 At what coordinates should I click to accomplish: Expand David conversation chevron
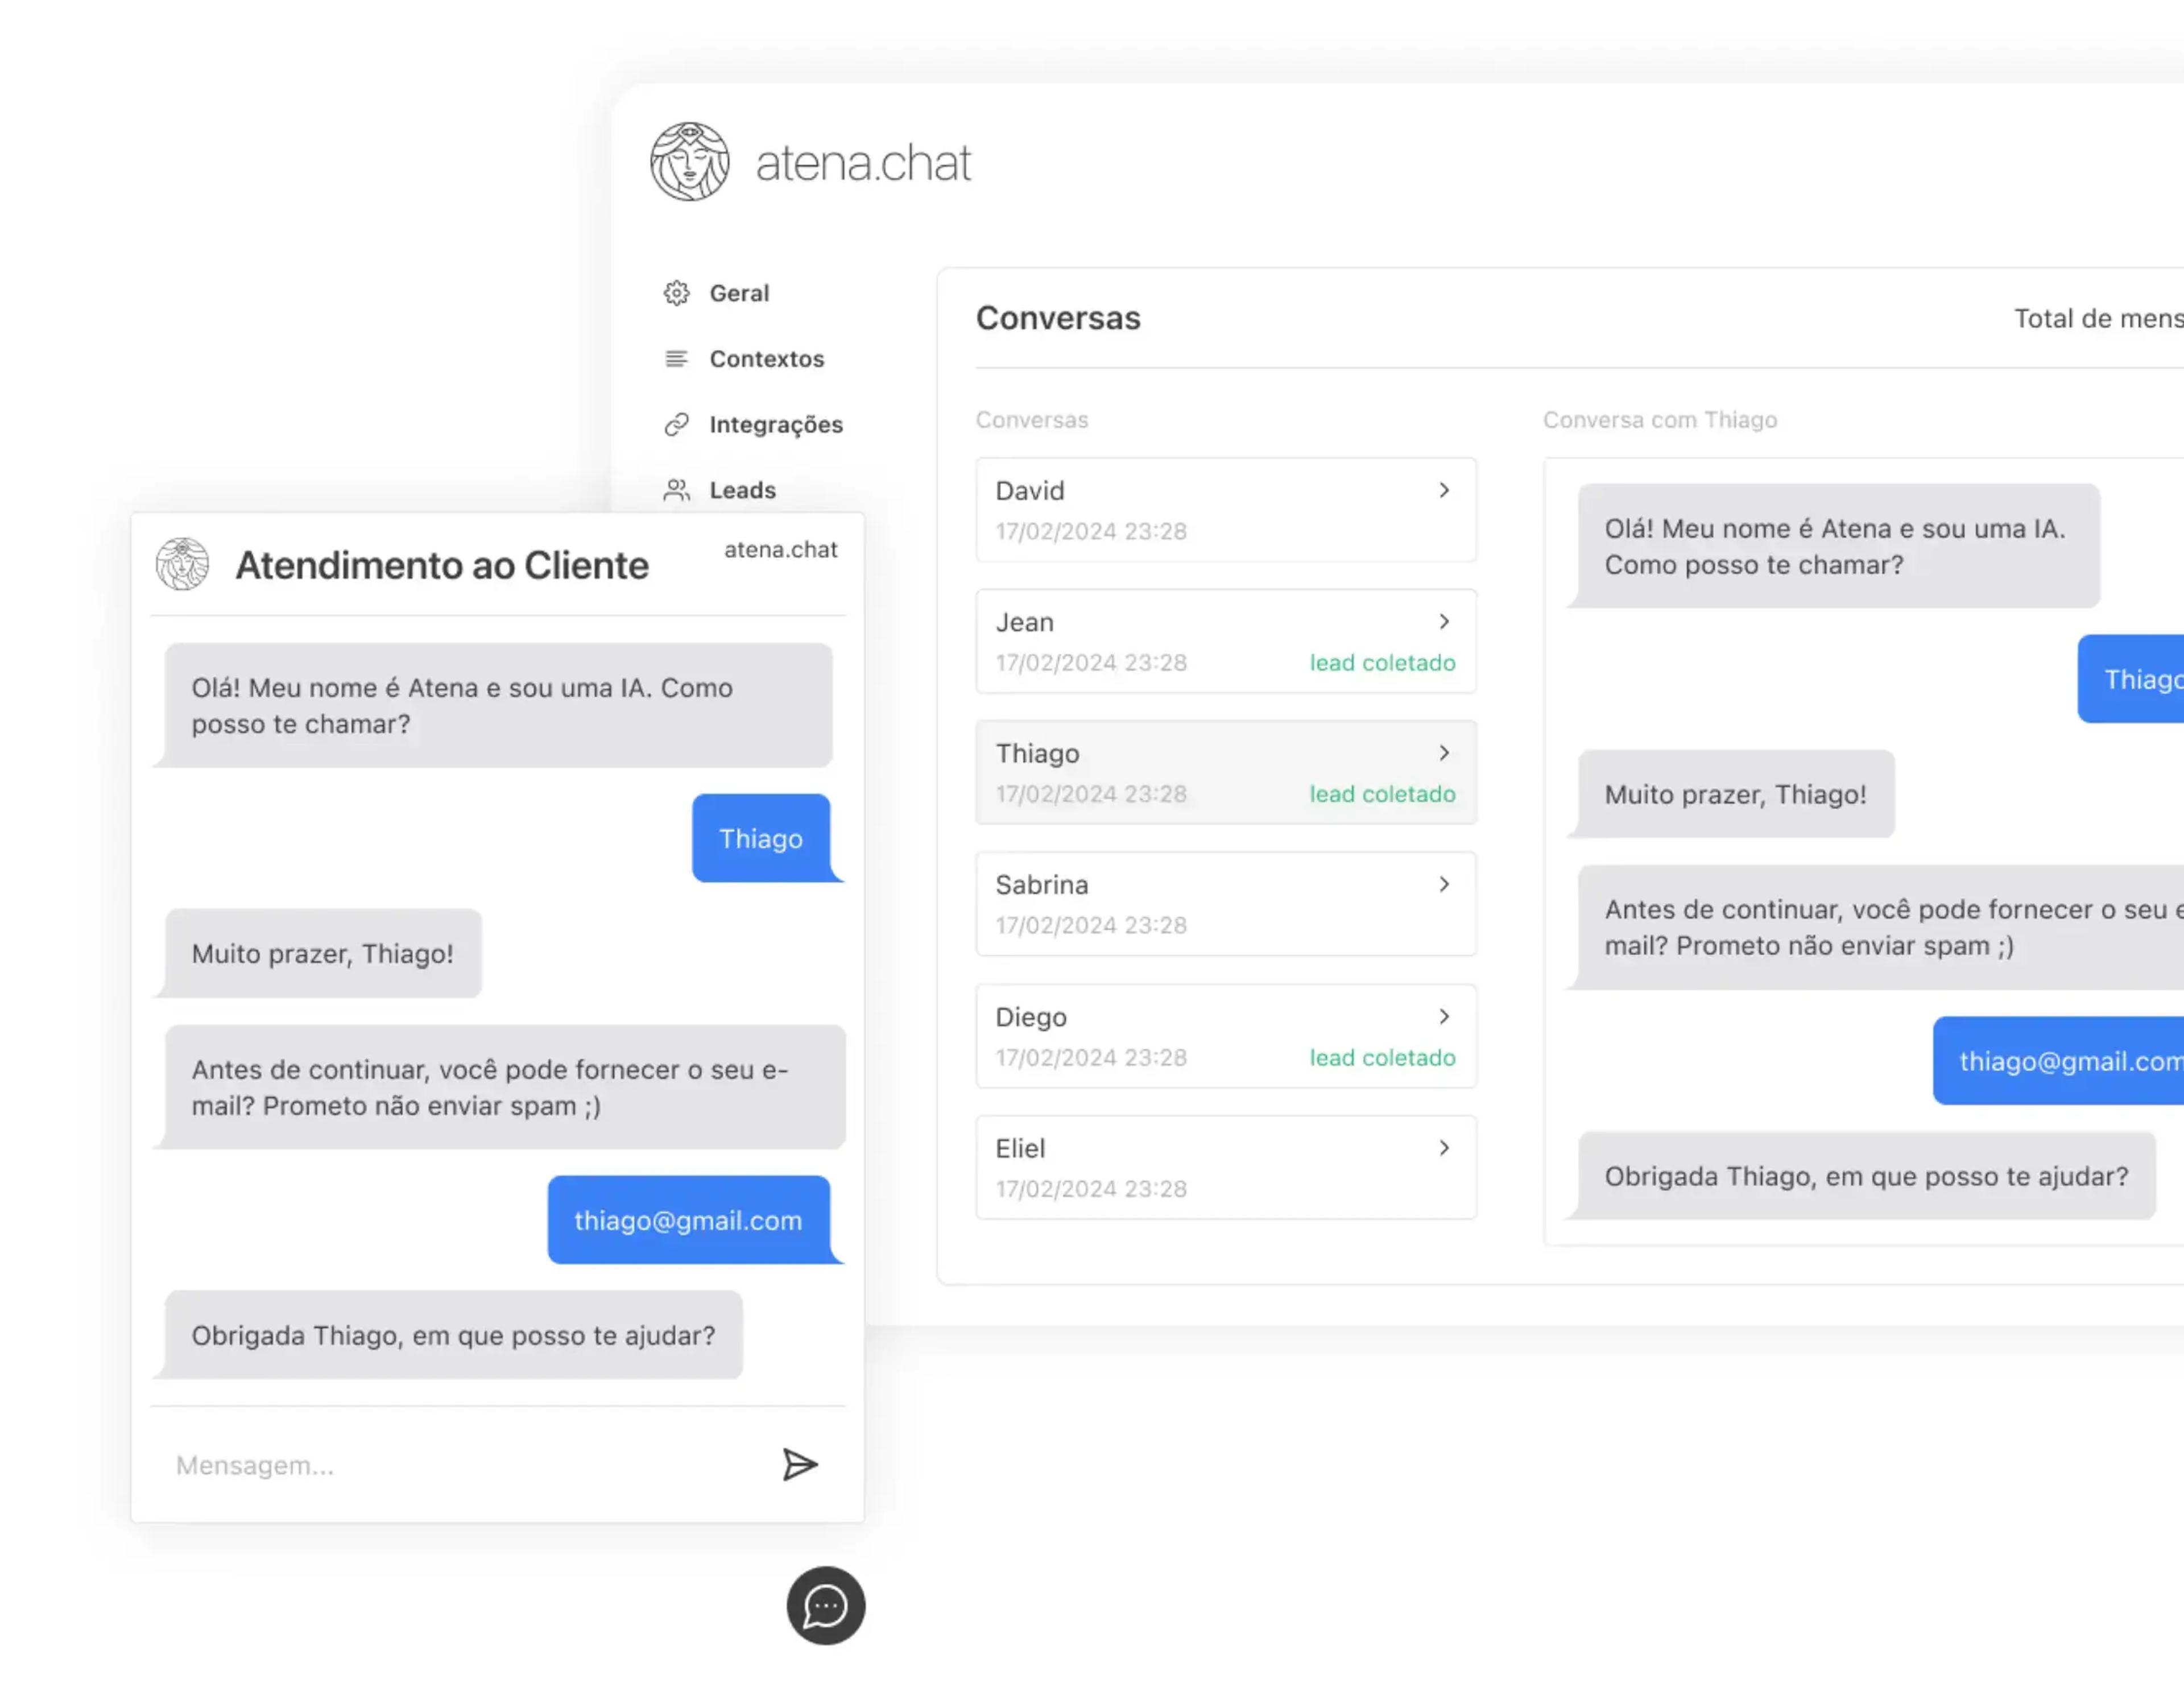(x=1444, y=490)
